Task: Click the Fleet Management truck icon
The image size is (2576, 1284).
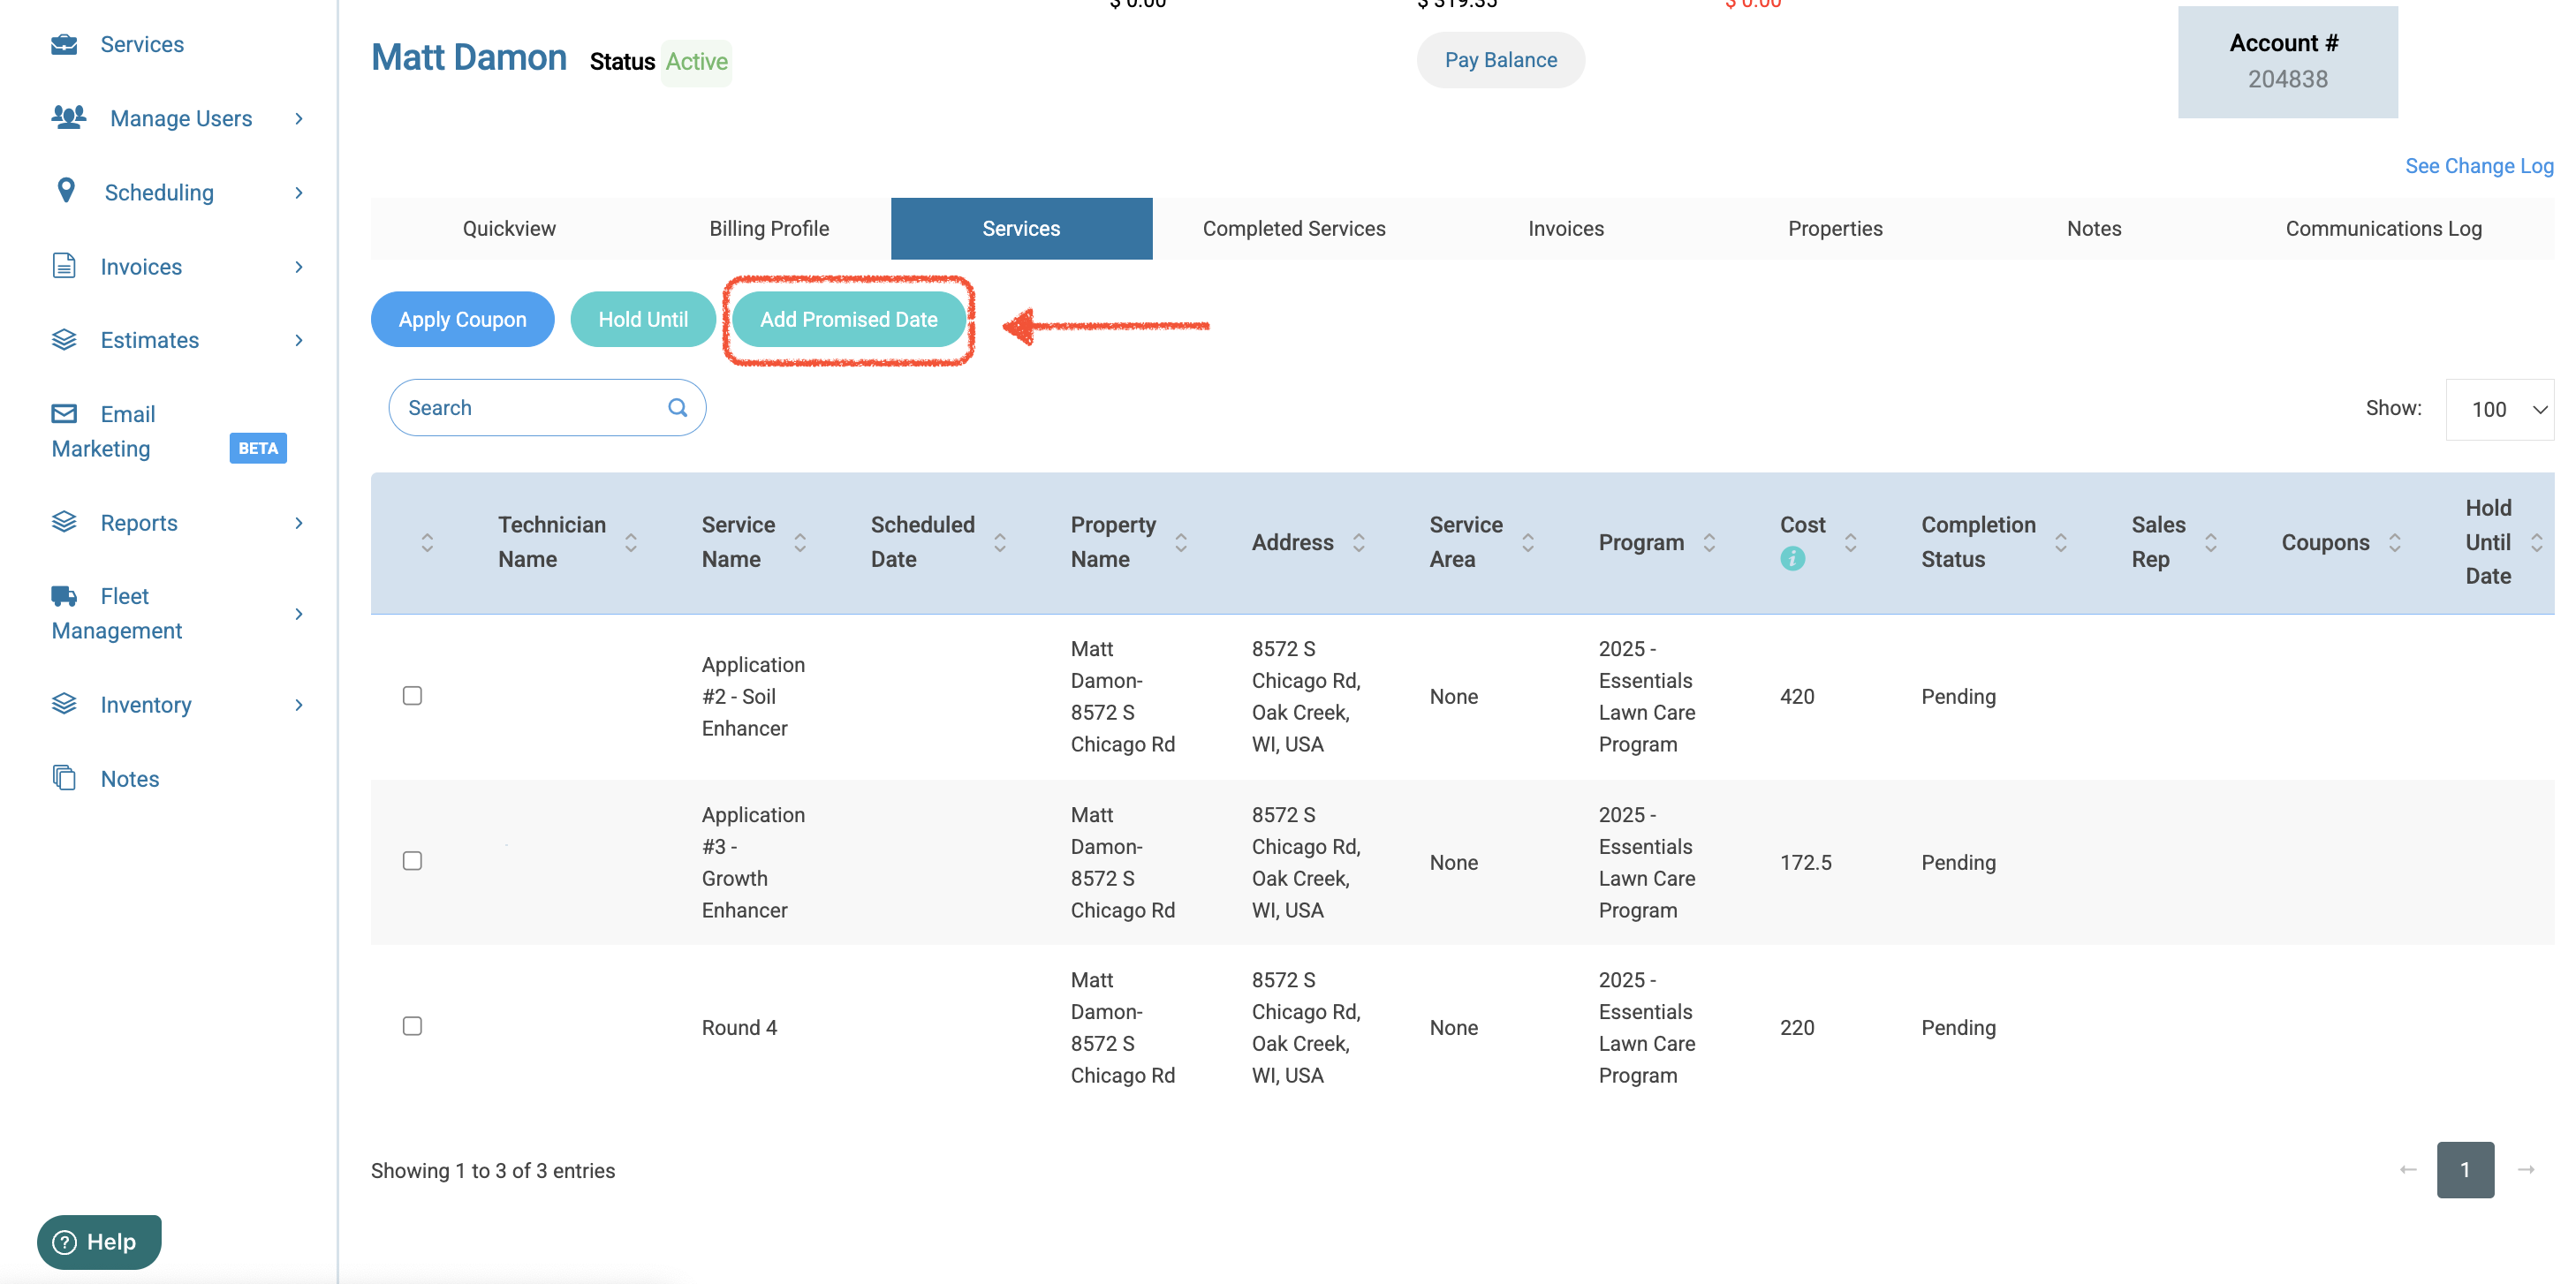Action: [64, 596]
